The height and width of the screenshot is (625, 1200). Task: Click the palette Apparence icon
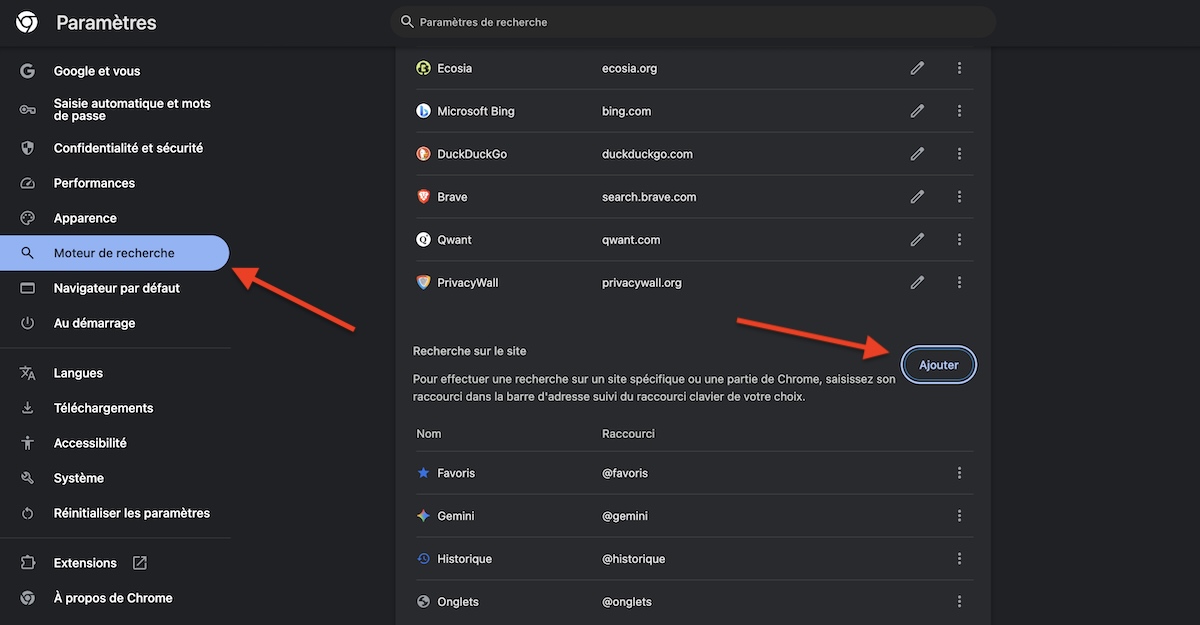[28, 218]
